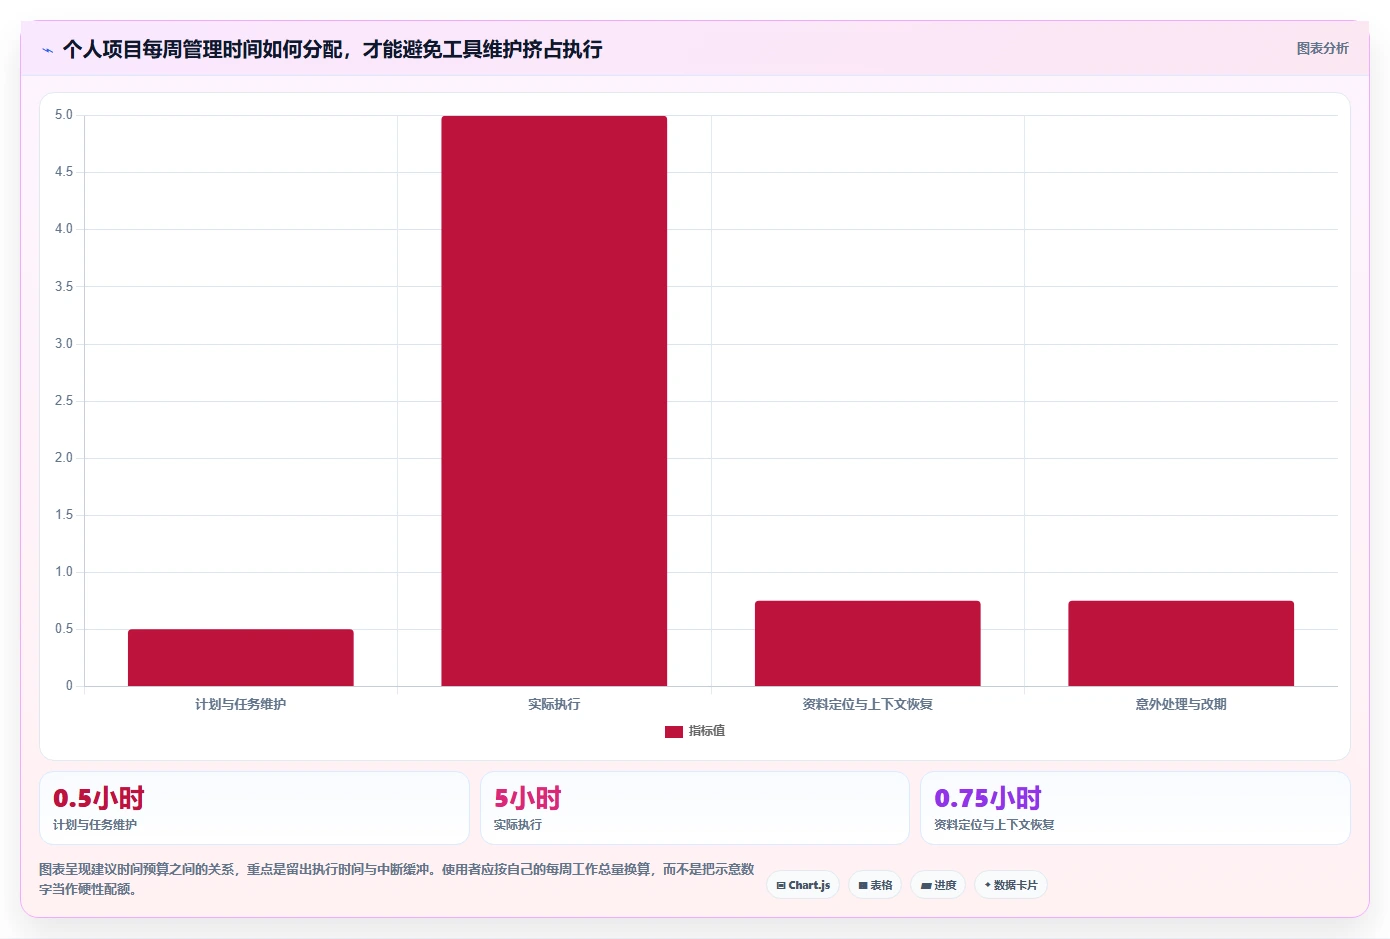The height and width of the screenshot is (939, 1390).
Task: Toggle the 指标值 legend label
Action: [x=707, y=732]
